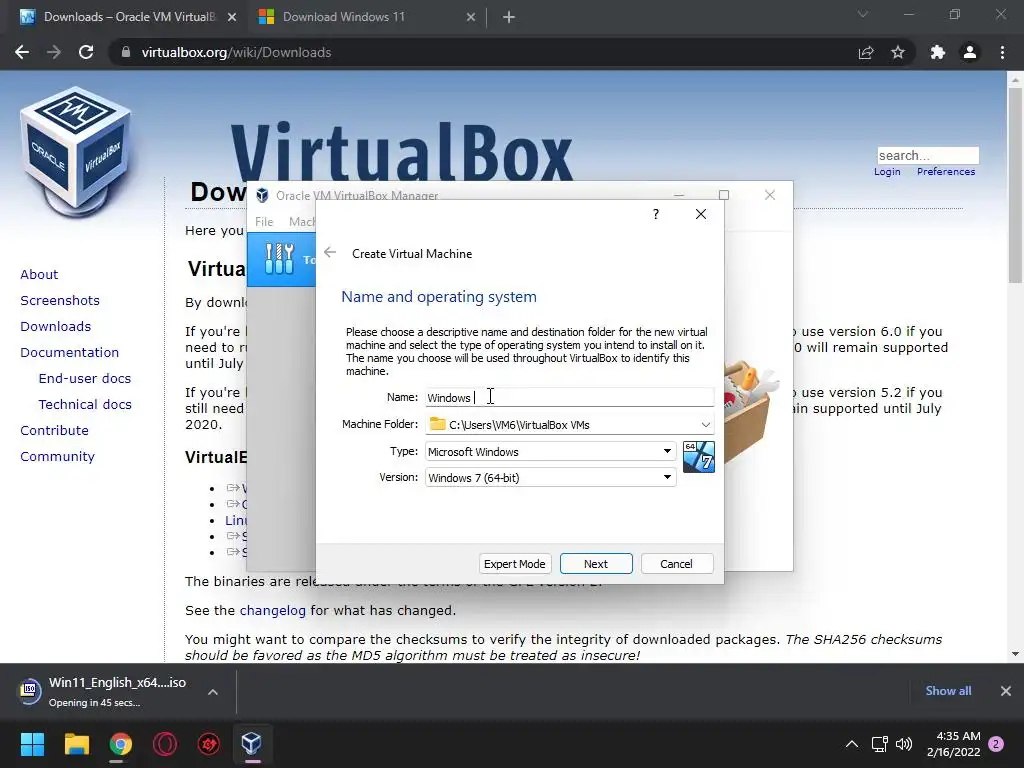Click the help question mark icon
Image resolution: width=1024 pixels, height=768 pixels.
(x=656, y=214)
